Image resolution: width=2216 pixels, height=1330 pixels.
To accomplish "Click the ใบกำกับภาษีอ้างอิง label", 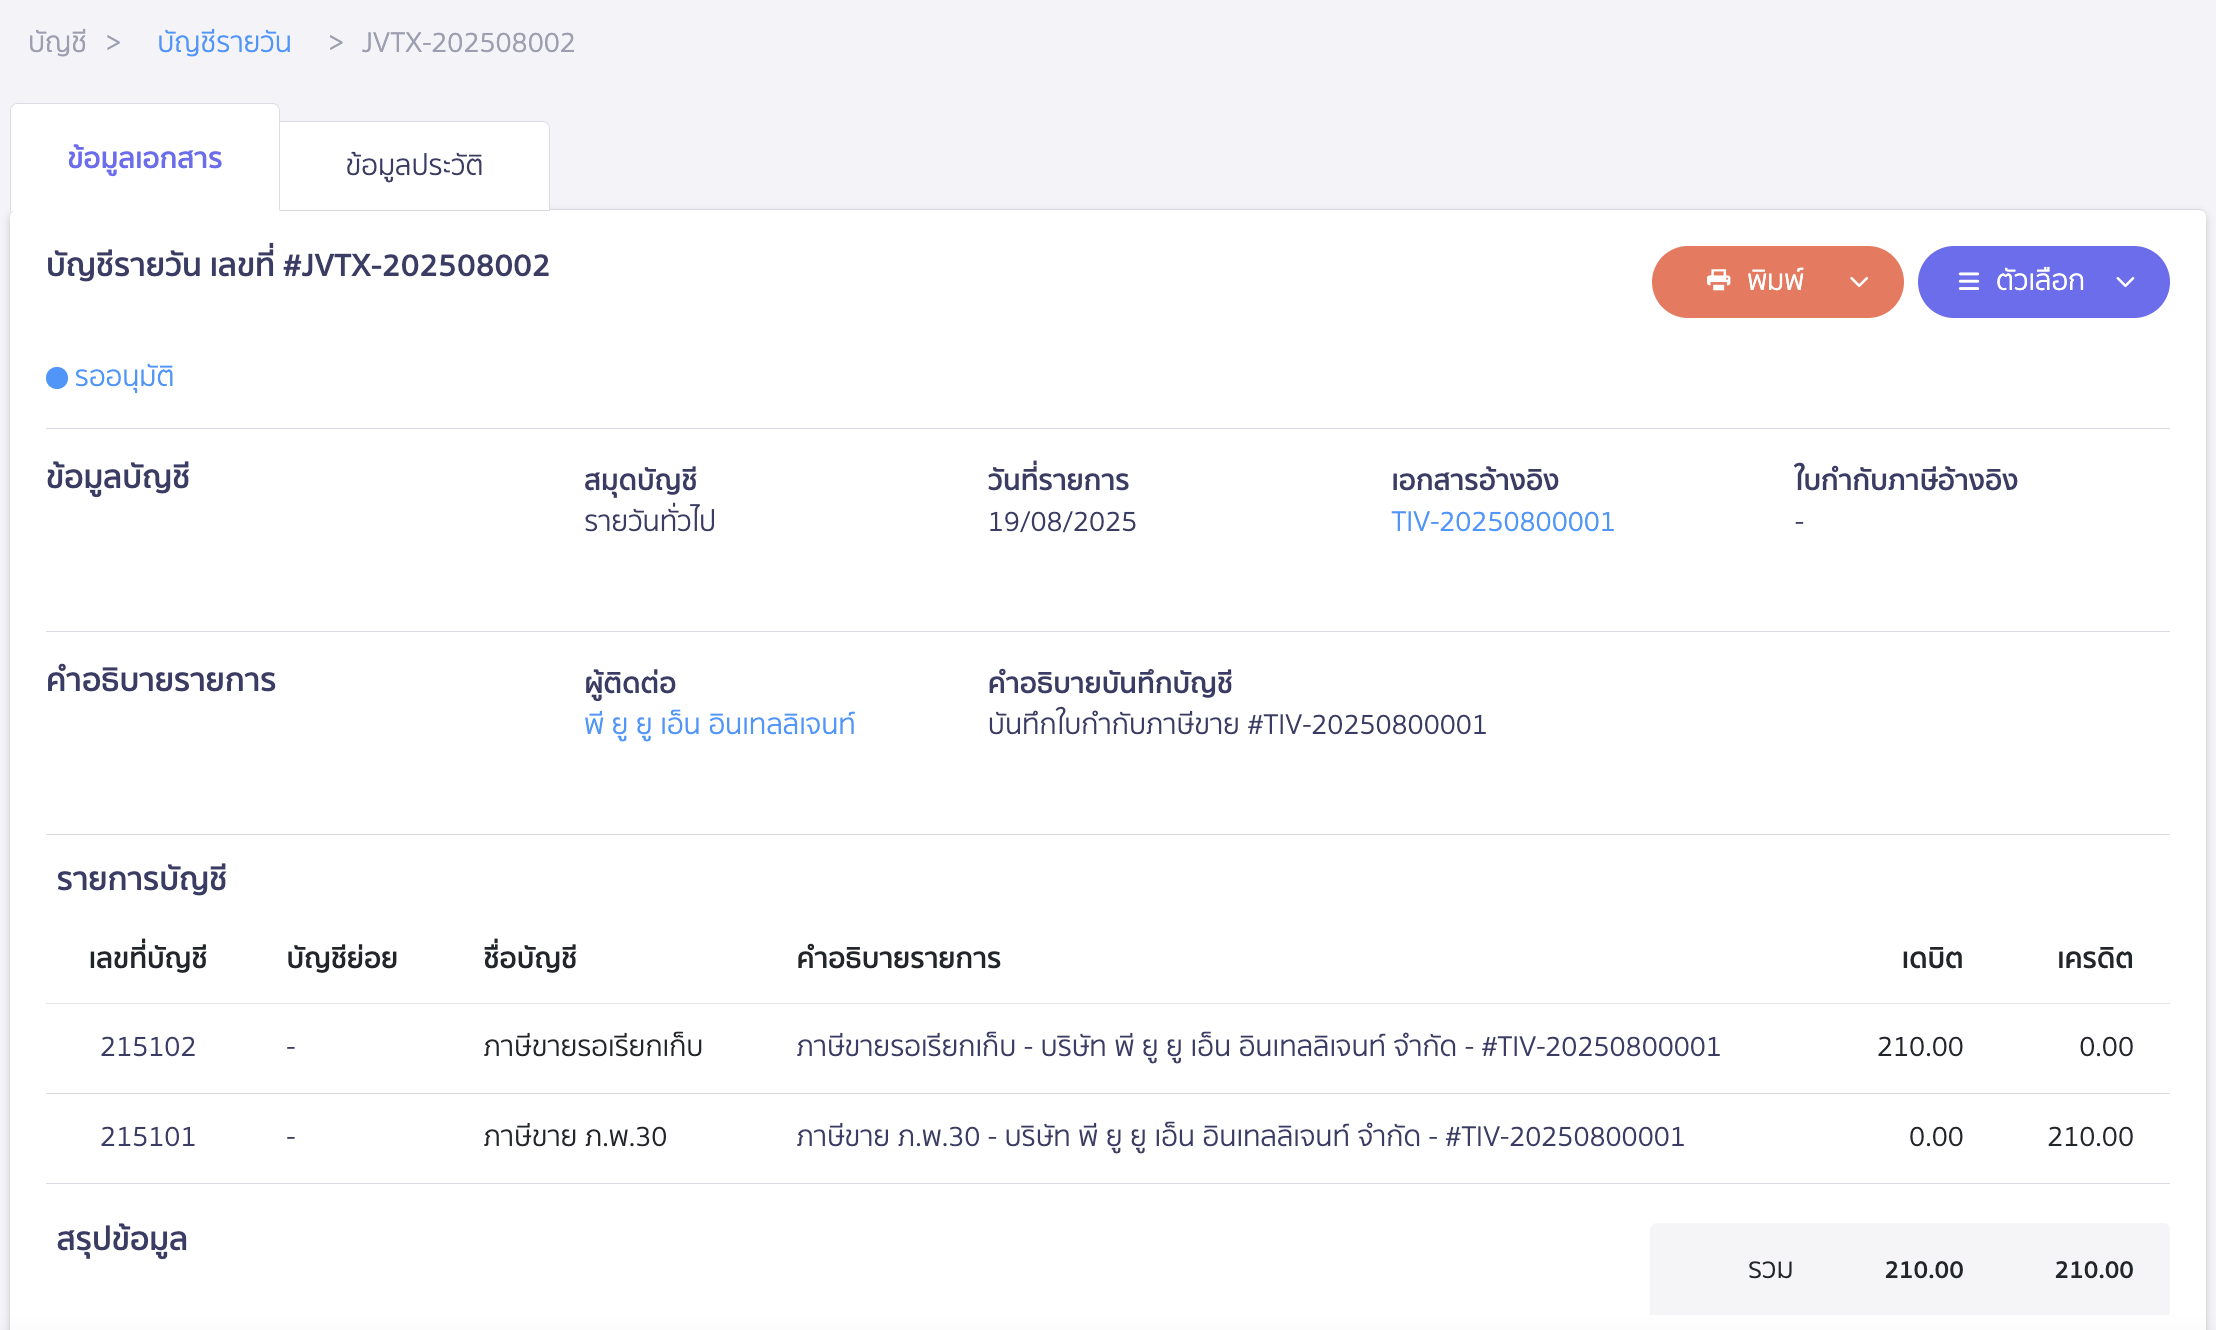I will click(x=1906, y=480).
